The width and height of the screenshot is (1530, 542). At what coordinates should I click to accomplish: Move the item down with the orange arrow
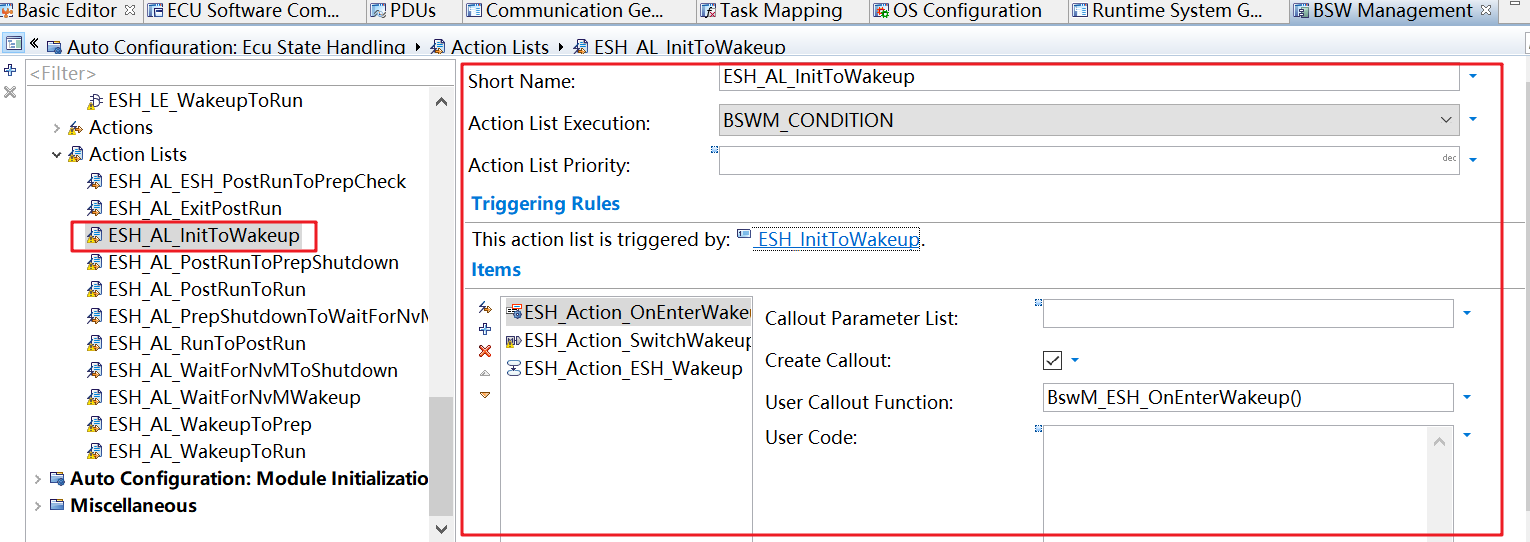(485, 395)
